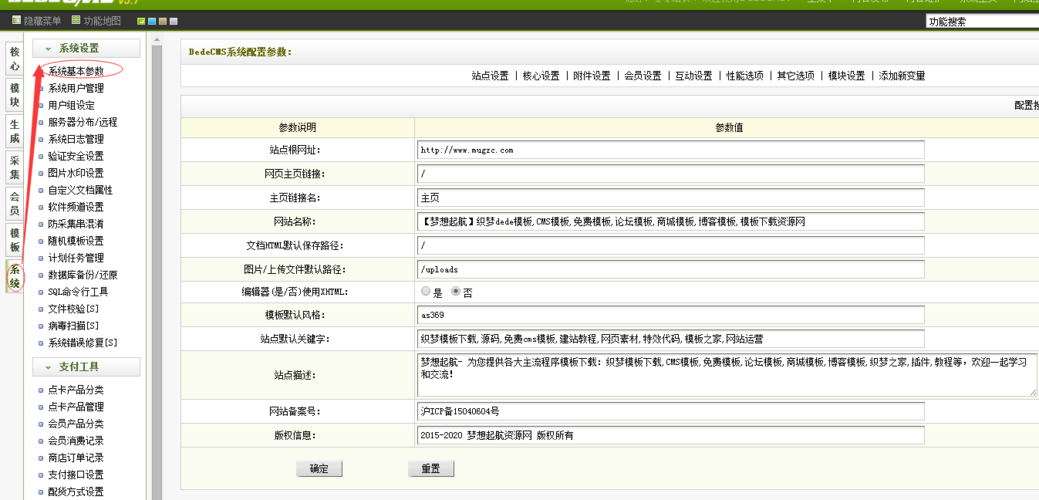
Task: Open 服务器分布/远程 in the menu
Action: [x=82, y=122]
